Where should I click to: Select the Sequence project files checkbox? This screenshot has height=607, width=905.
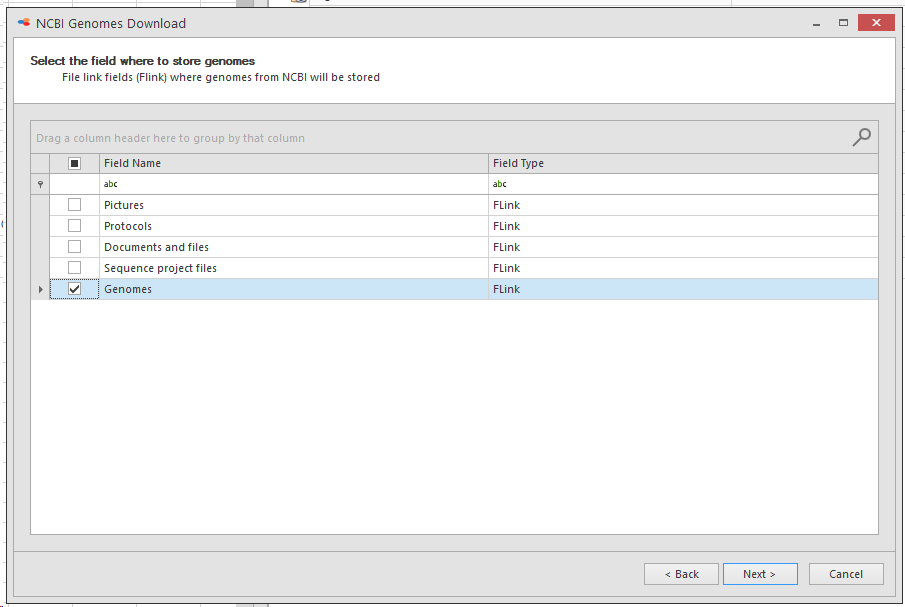coord(74,268)
